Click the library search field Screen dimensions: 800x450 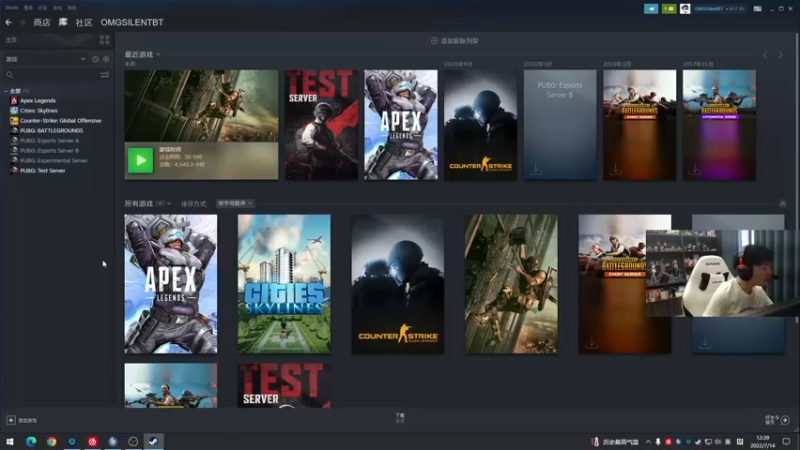click(51, 75)
